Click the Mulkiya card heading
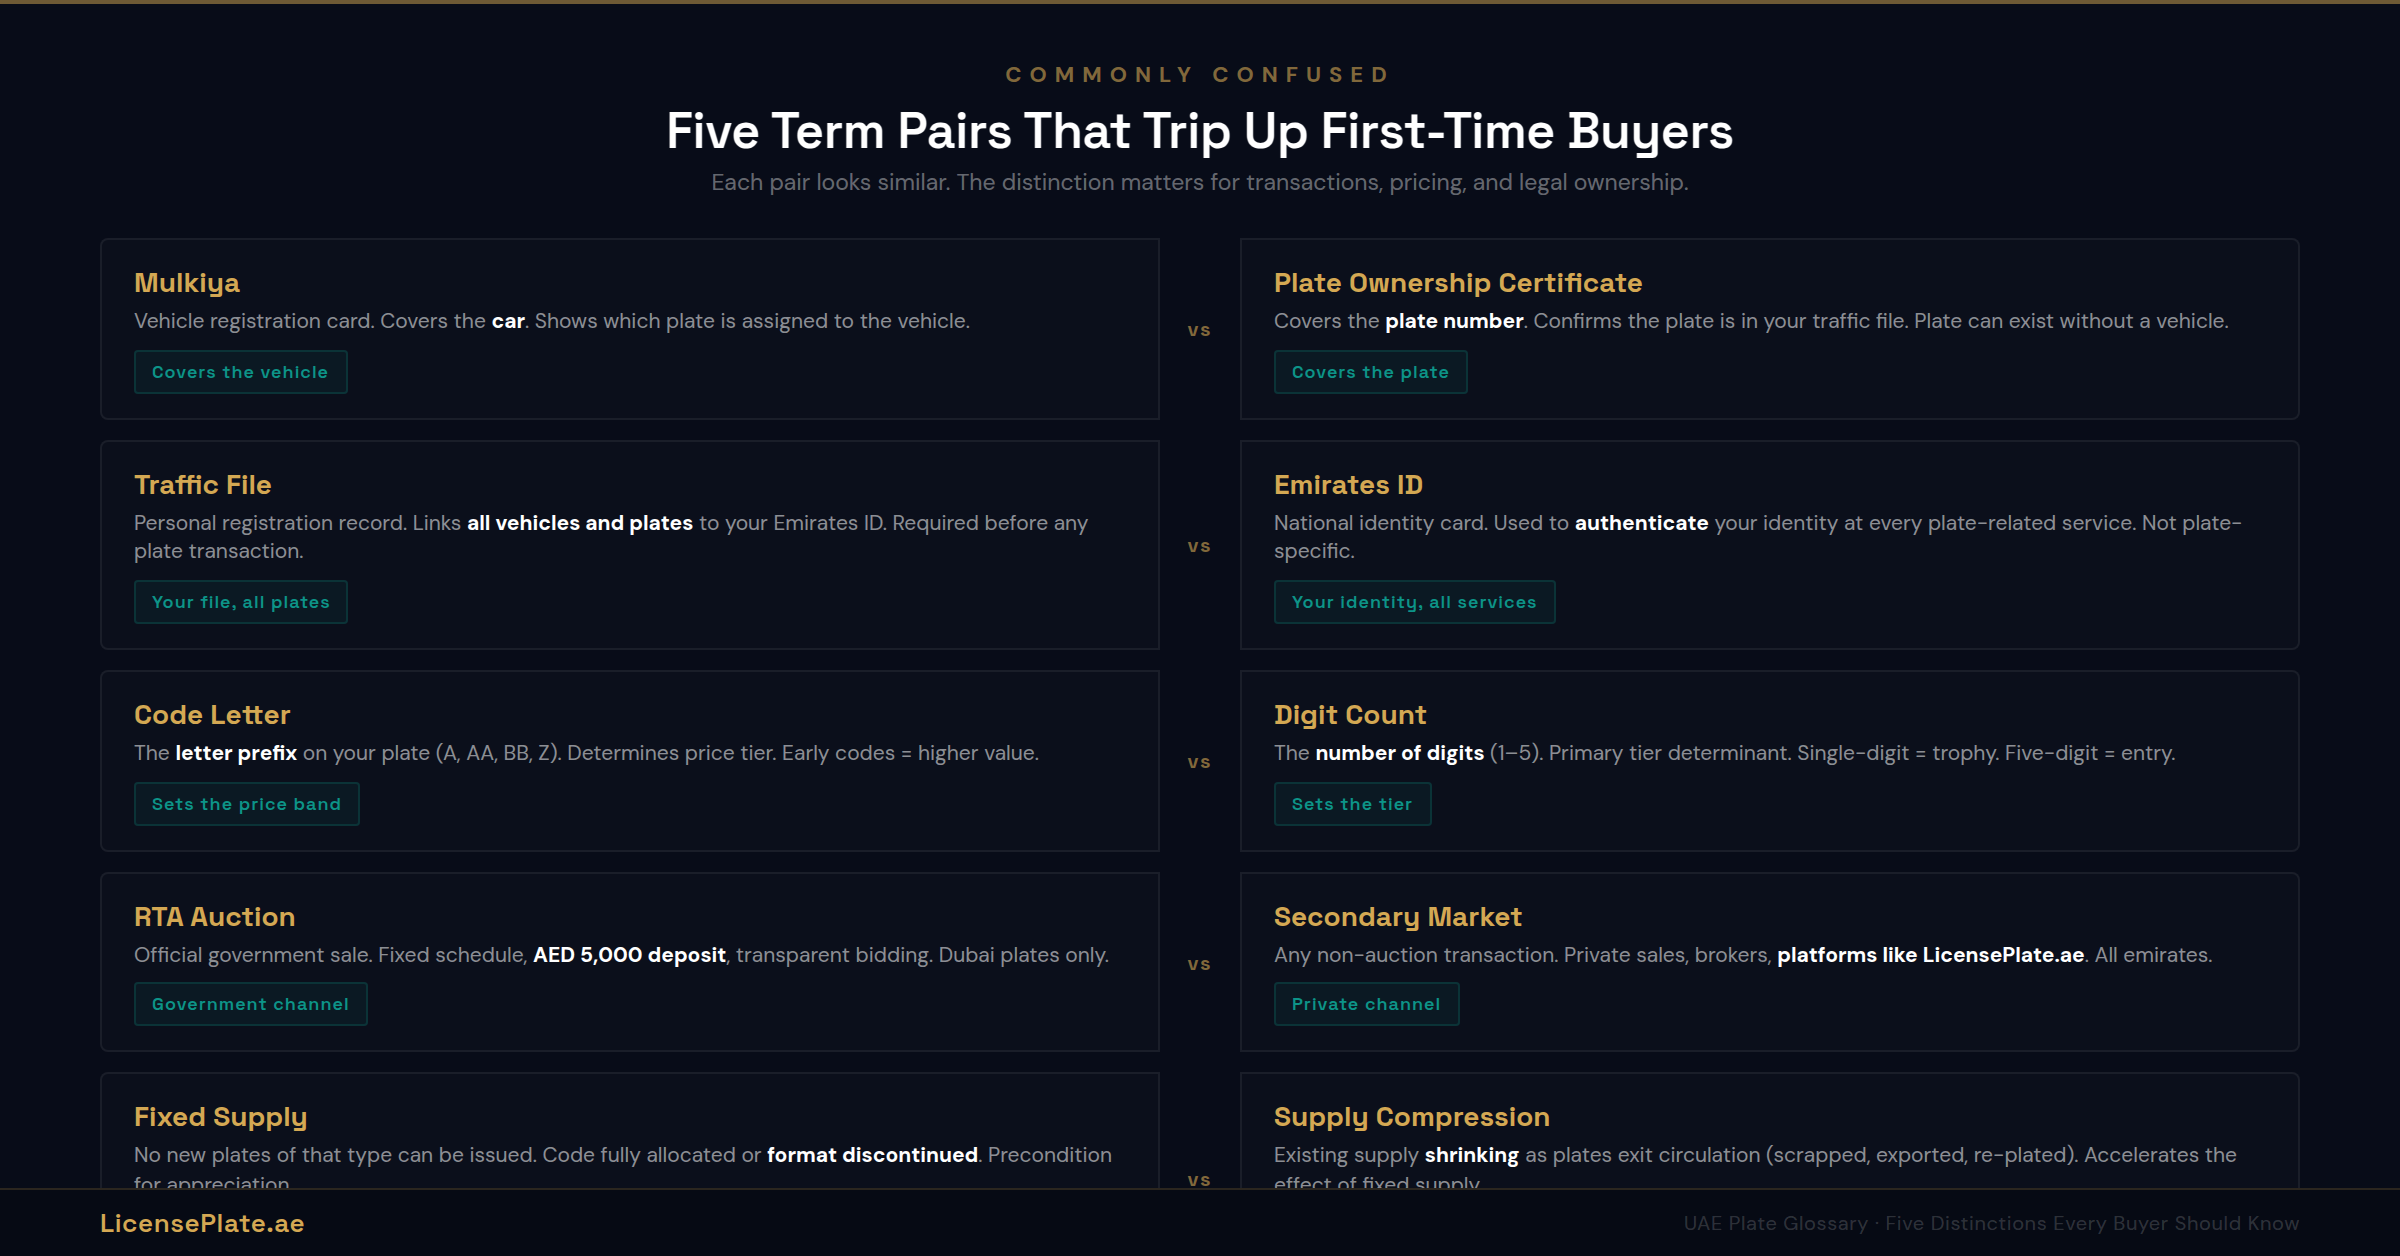 pos(187,283)
